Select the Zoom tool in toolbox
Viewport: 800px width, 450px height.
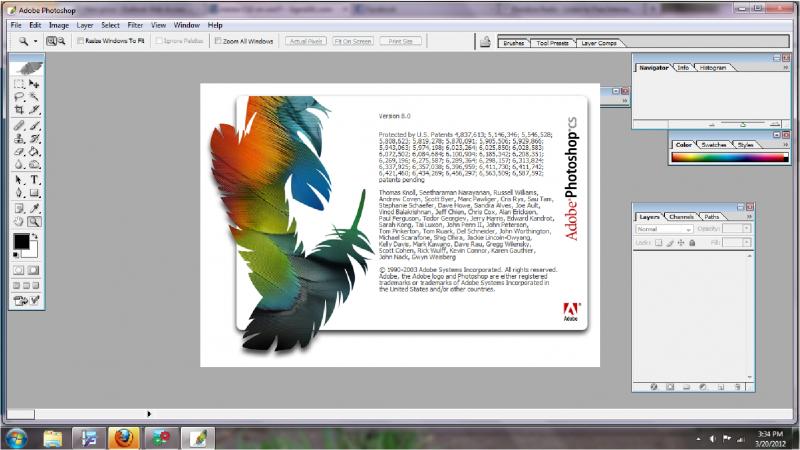point(34,221)
